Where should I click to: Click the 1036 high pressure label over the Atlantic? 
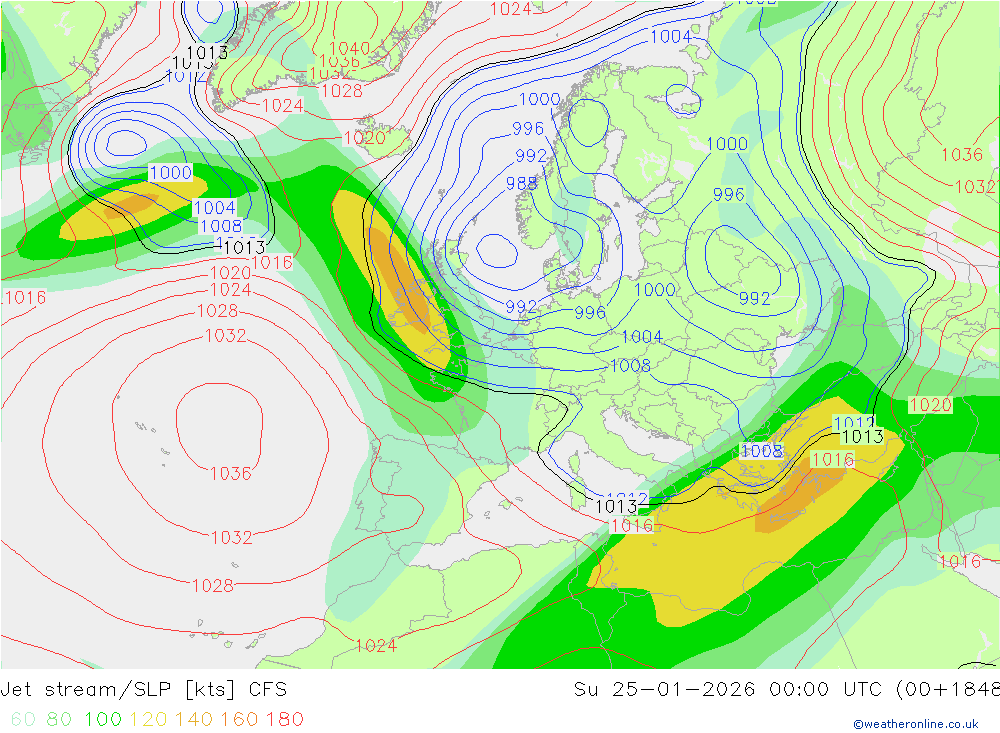click(230, 473)
